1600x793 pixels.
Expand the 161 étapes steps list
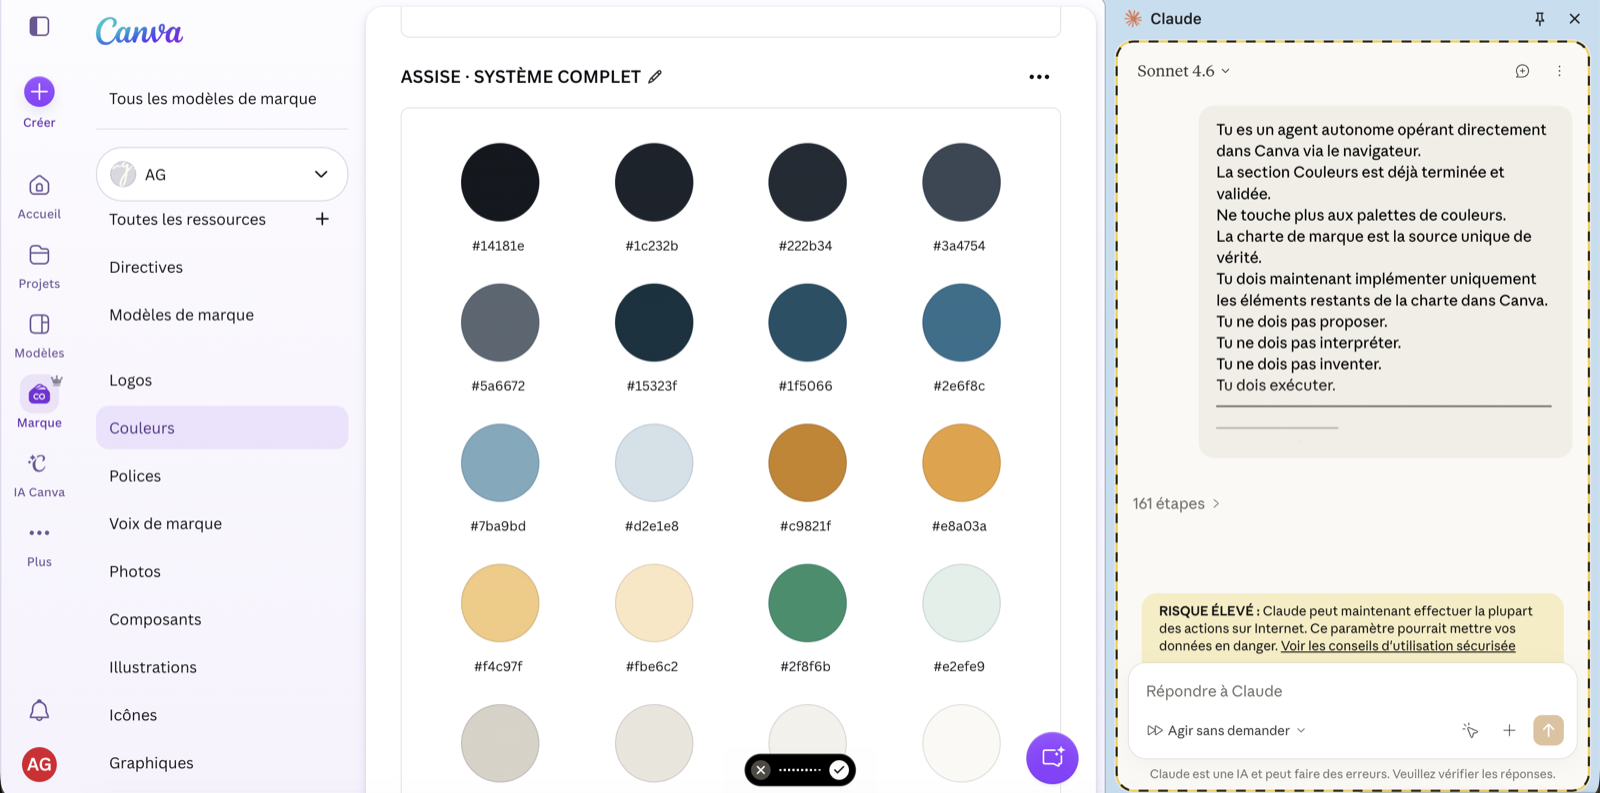tap(1176, 504)
